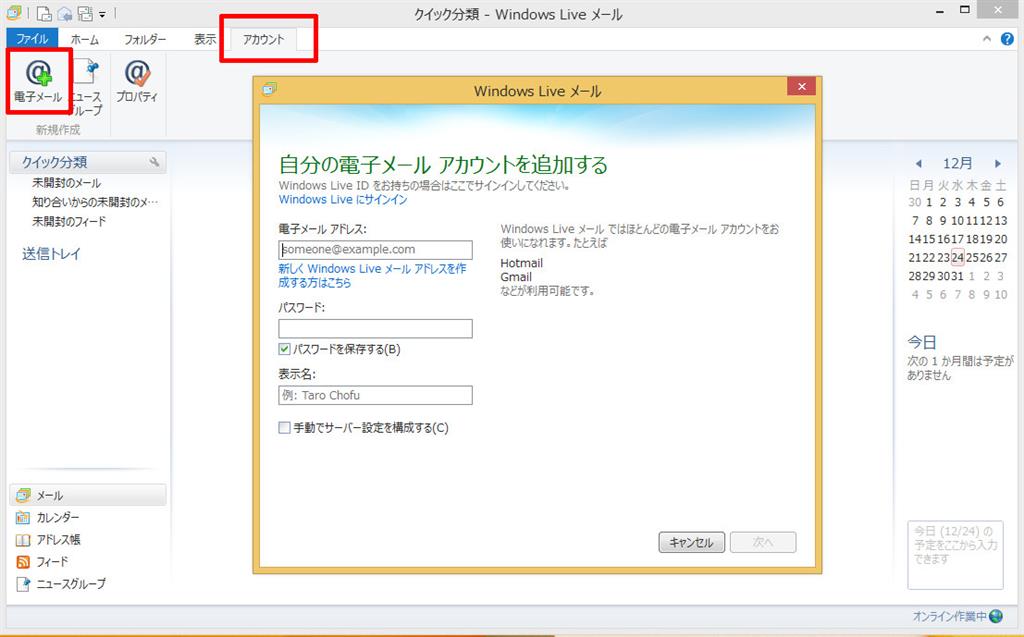The height and width of the screenshot is (637, 1024).
Task: Select 未開封のメール in quick views
Action: (x=67, y=183)
